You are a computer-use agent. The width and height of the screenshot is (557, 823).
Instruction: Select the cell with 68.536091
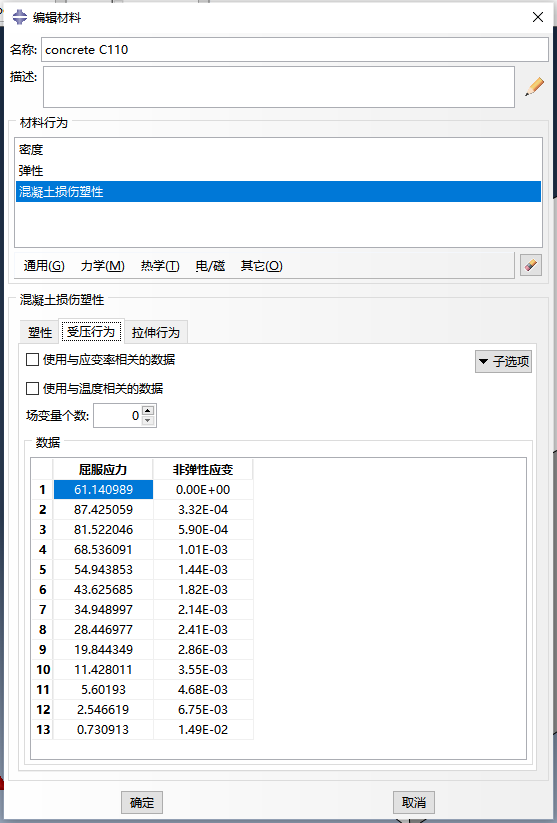(x=103, y=550)
